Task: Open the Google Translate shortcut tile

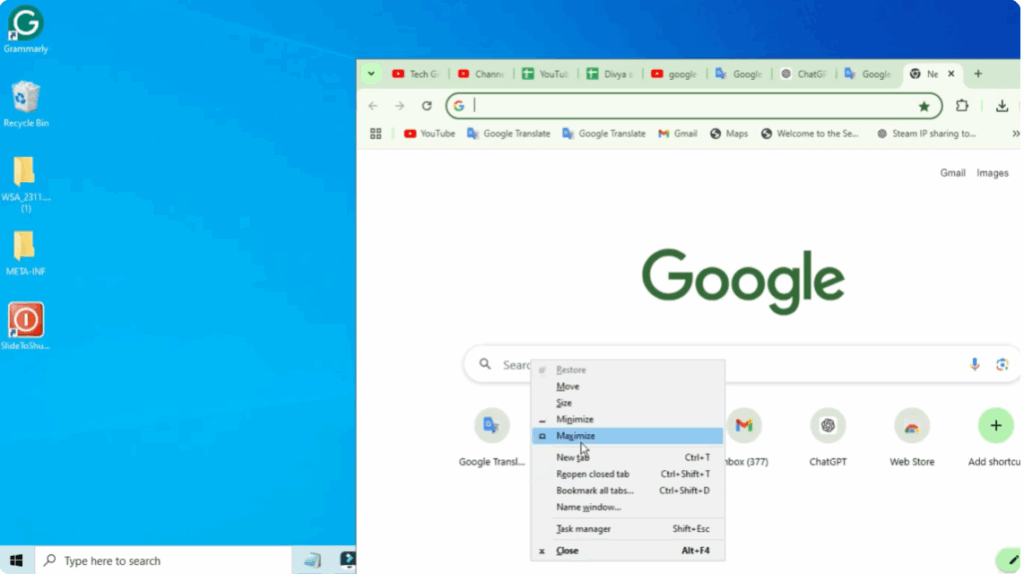Action: 492,438
